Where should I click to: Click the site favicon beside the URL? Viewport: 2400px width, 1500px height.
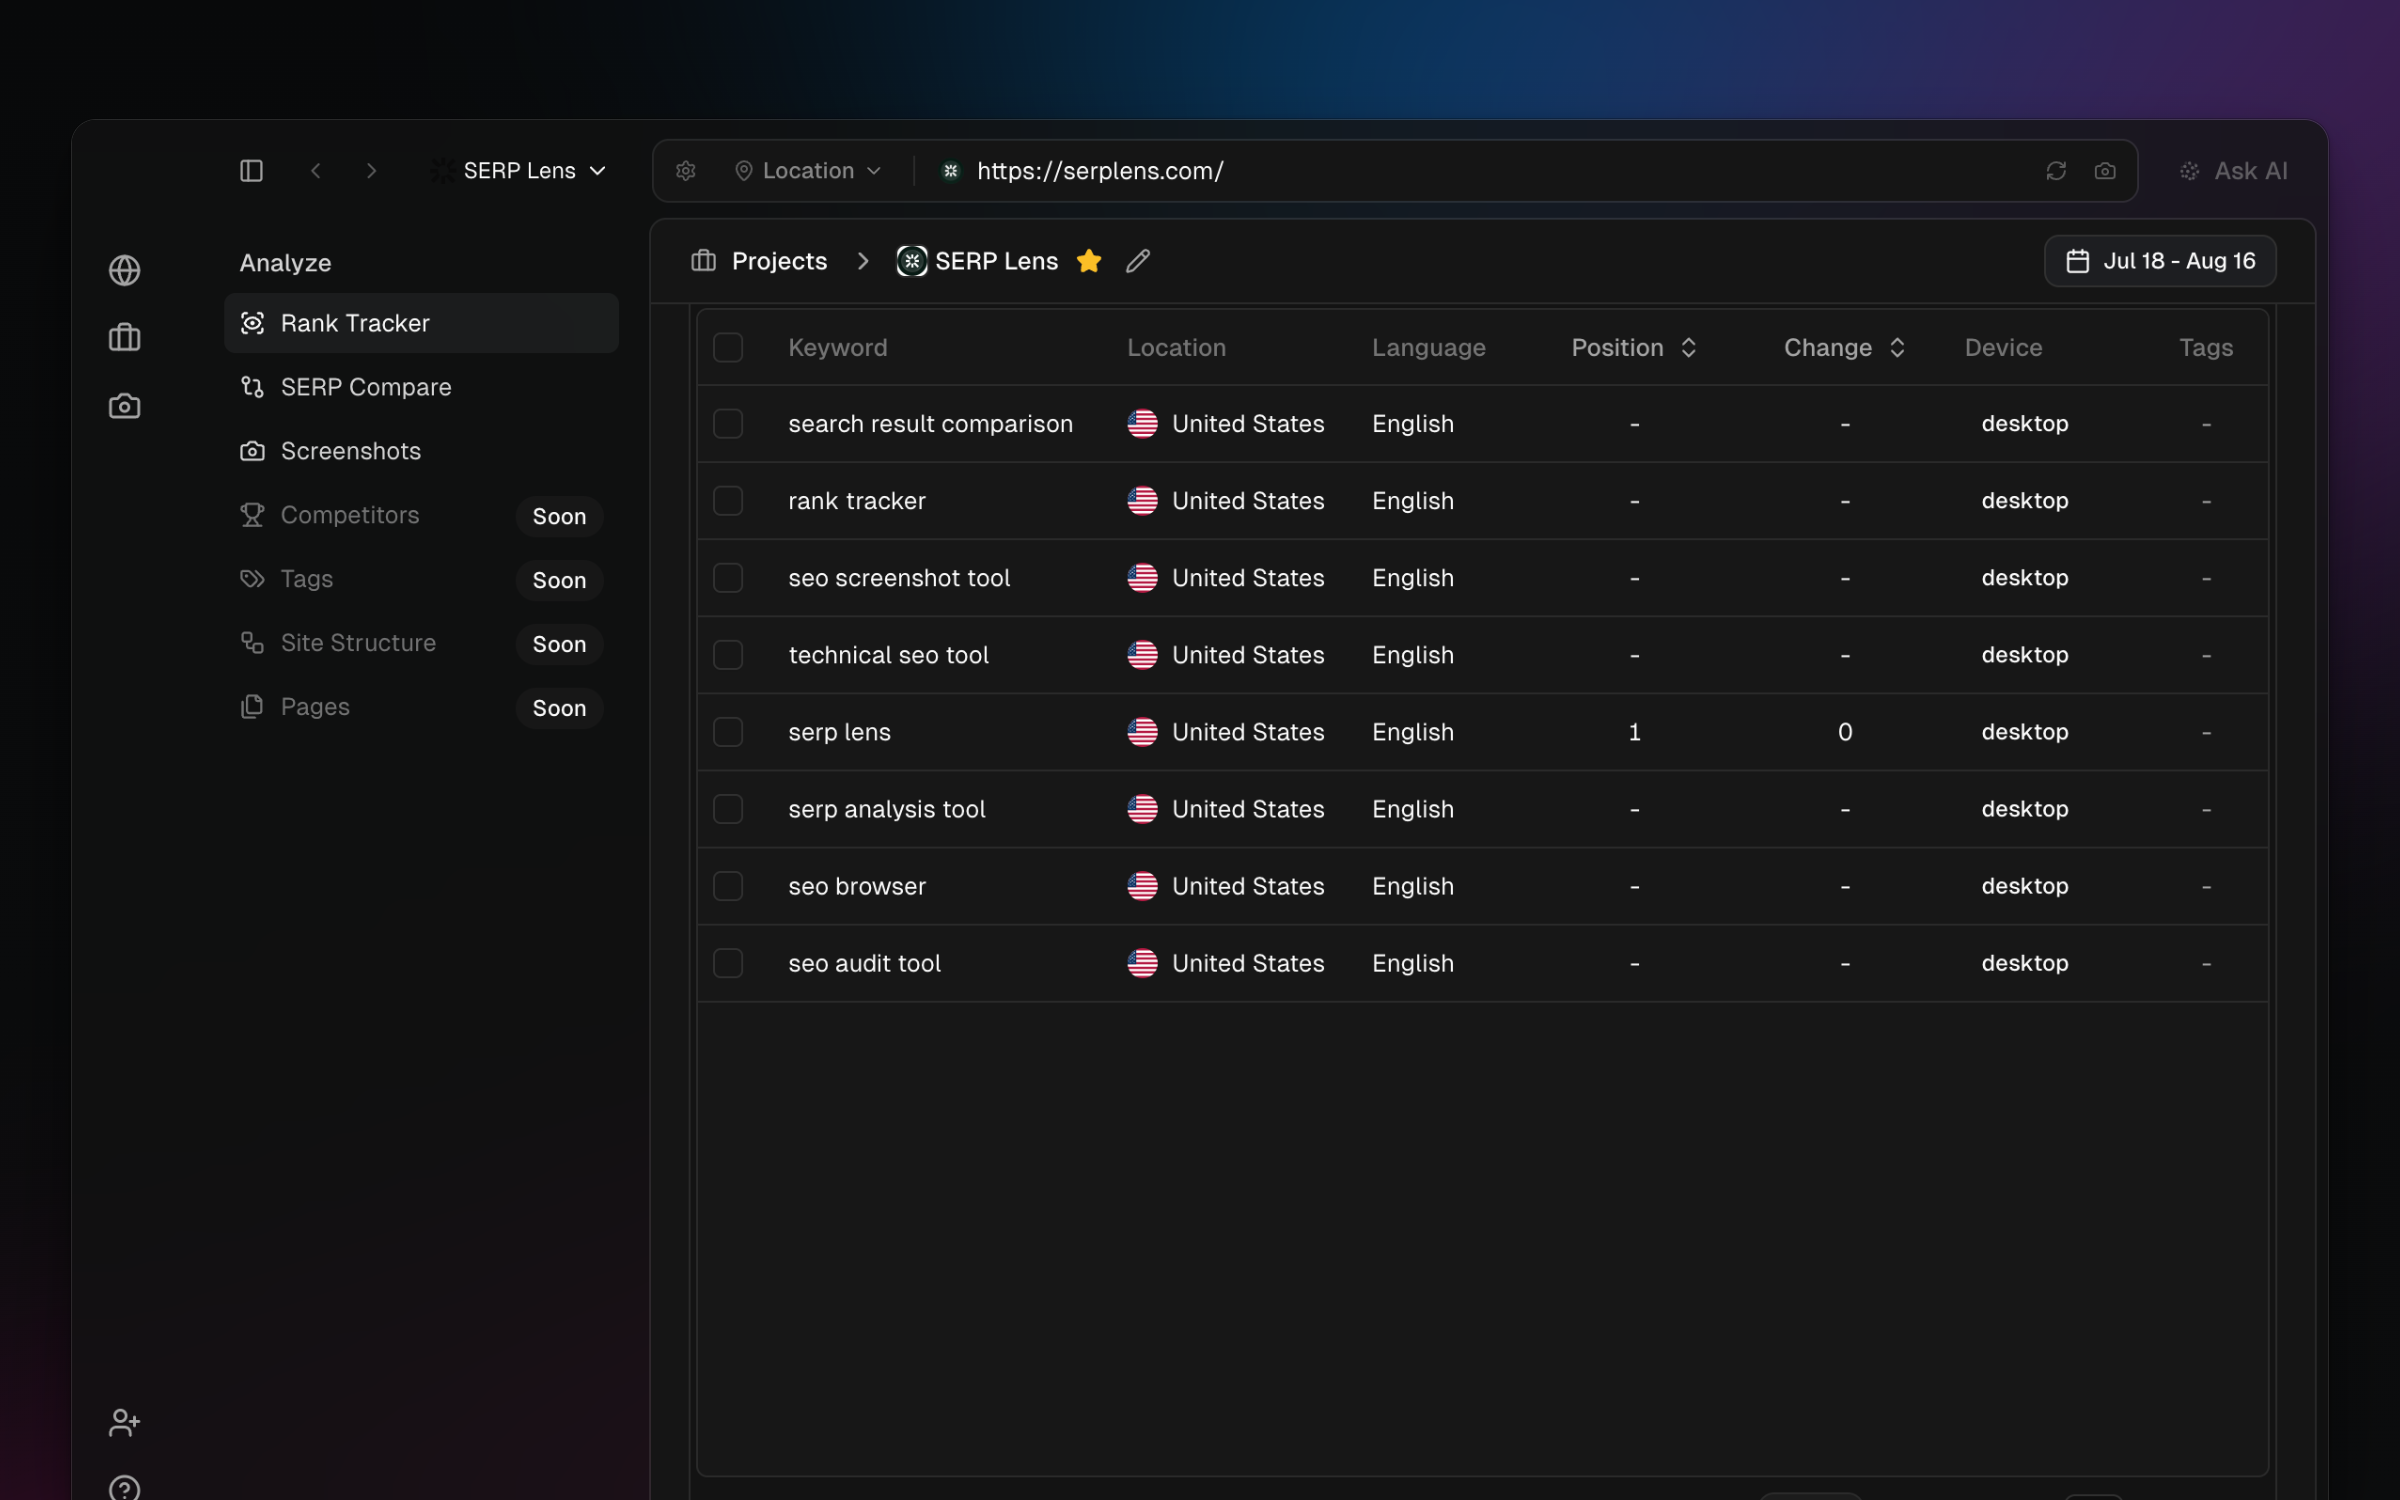coord(950,171)
